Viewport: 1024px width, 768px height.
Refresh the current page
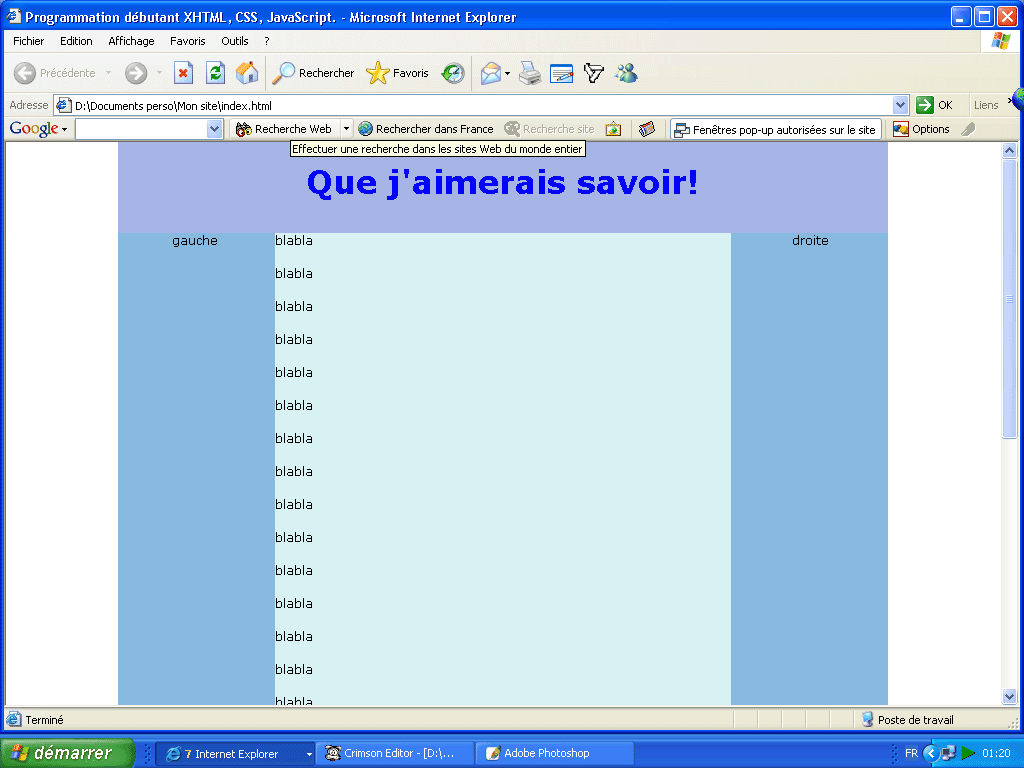(214, 72)
